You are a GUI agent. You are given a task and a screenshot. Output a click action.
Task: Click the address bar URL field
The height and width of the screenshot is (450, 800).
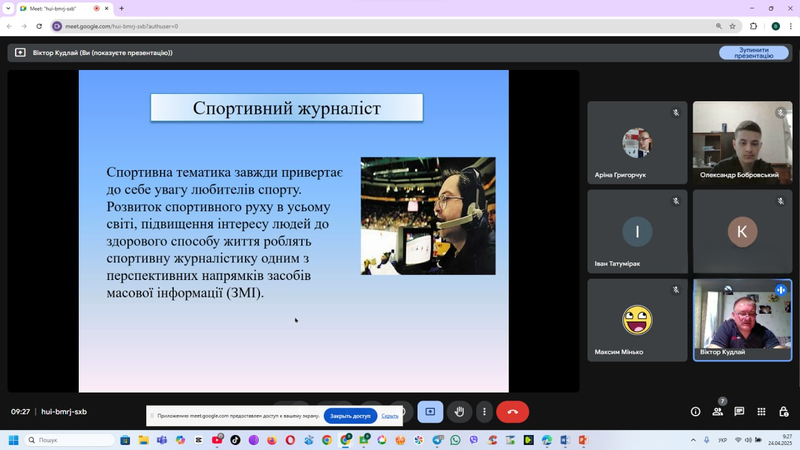[x=383, y=26]
